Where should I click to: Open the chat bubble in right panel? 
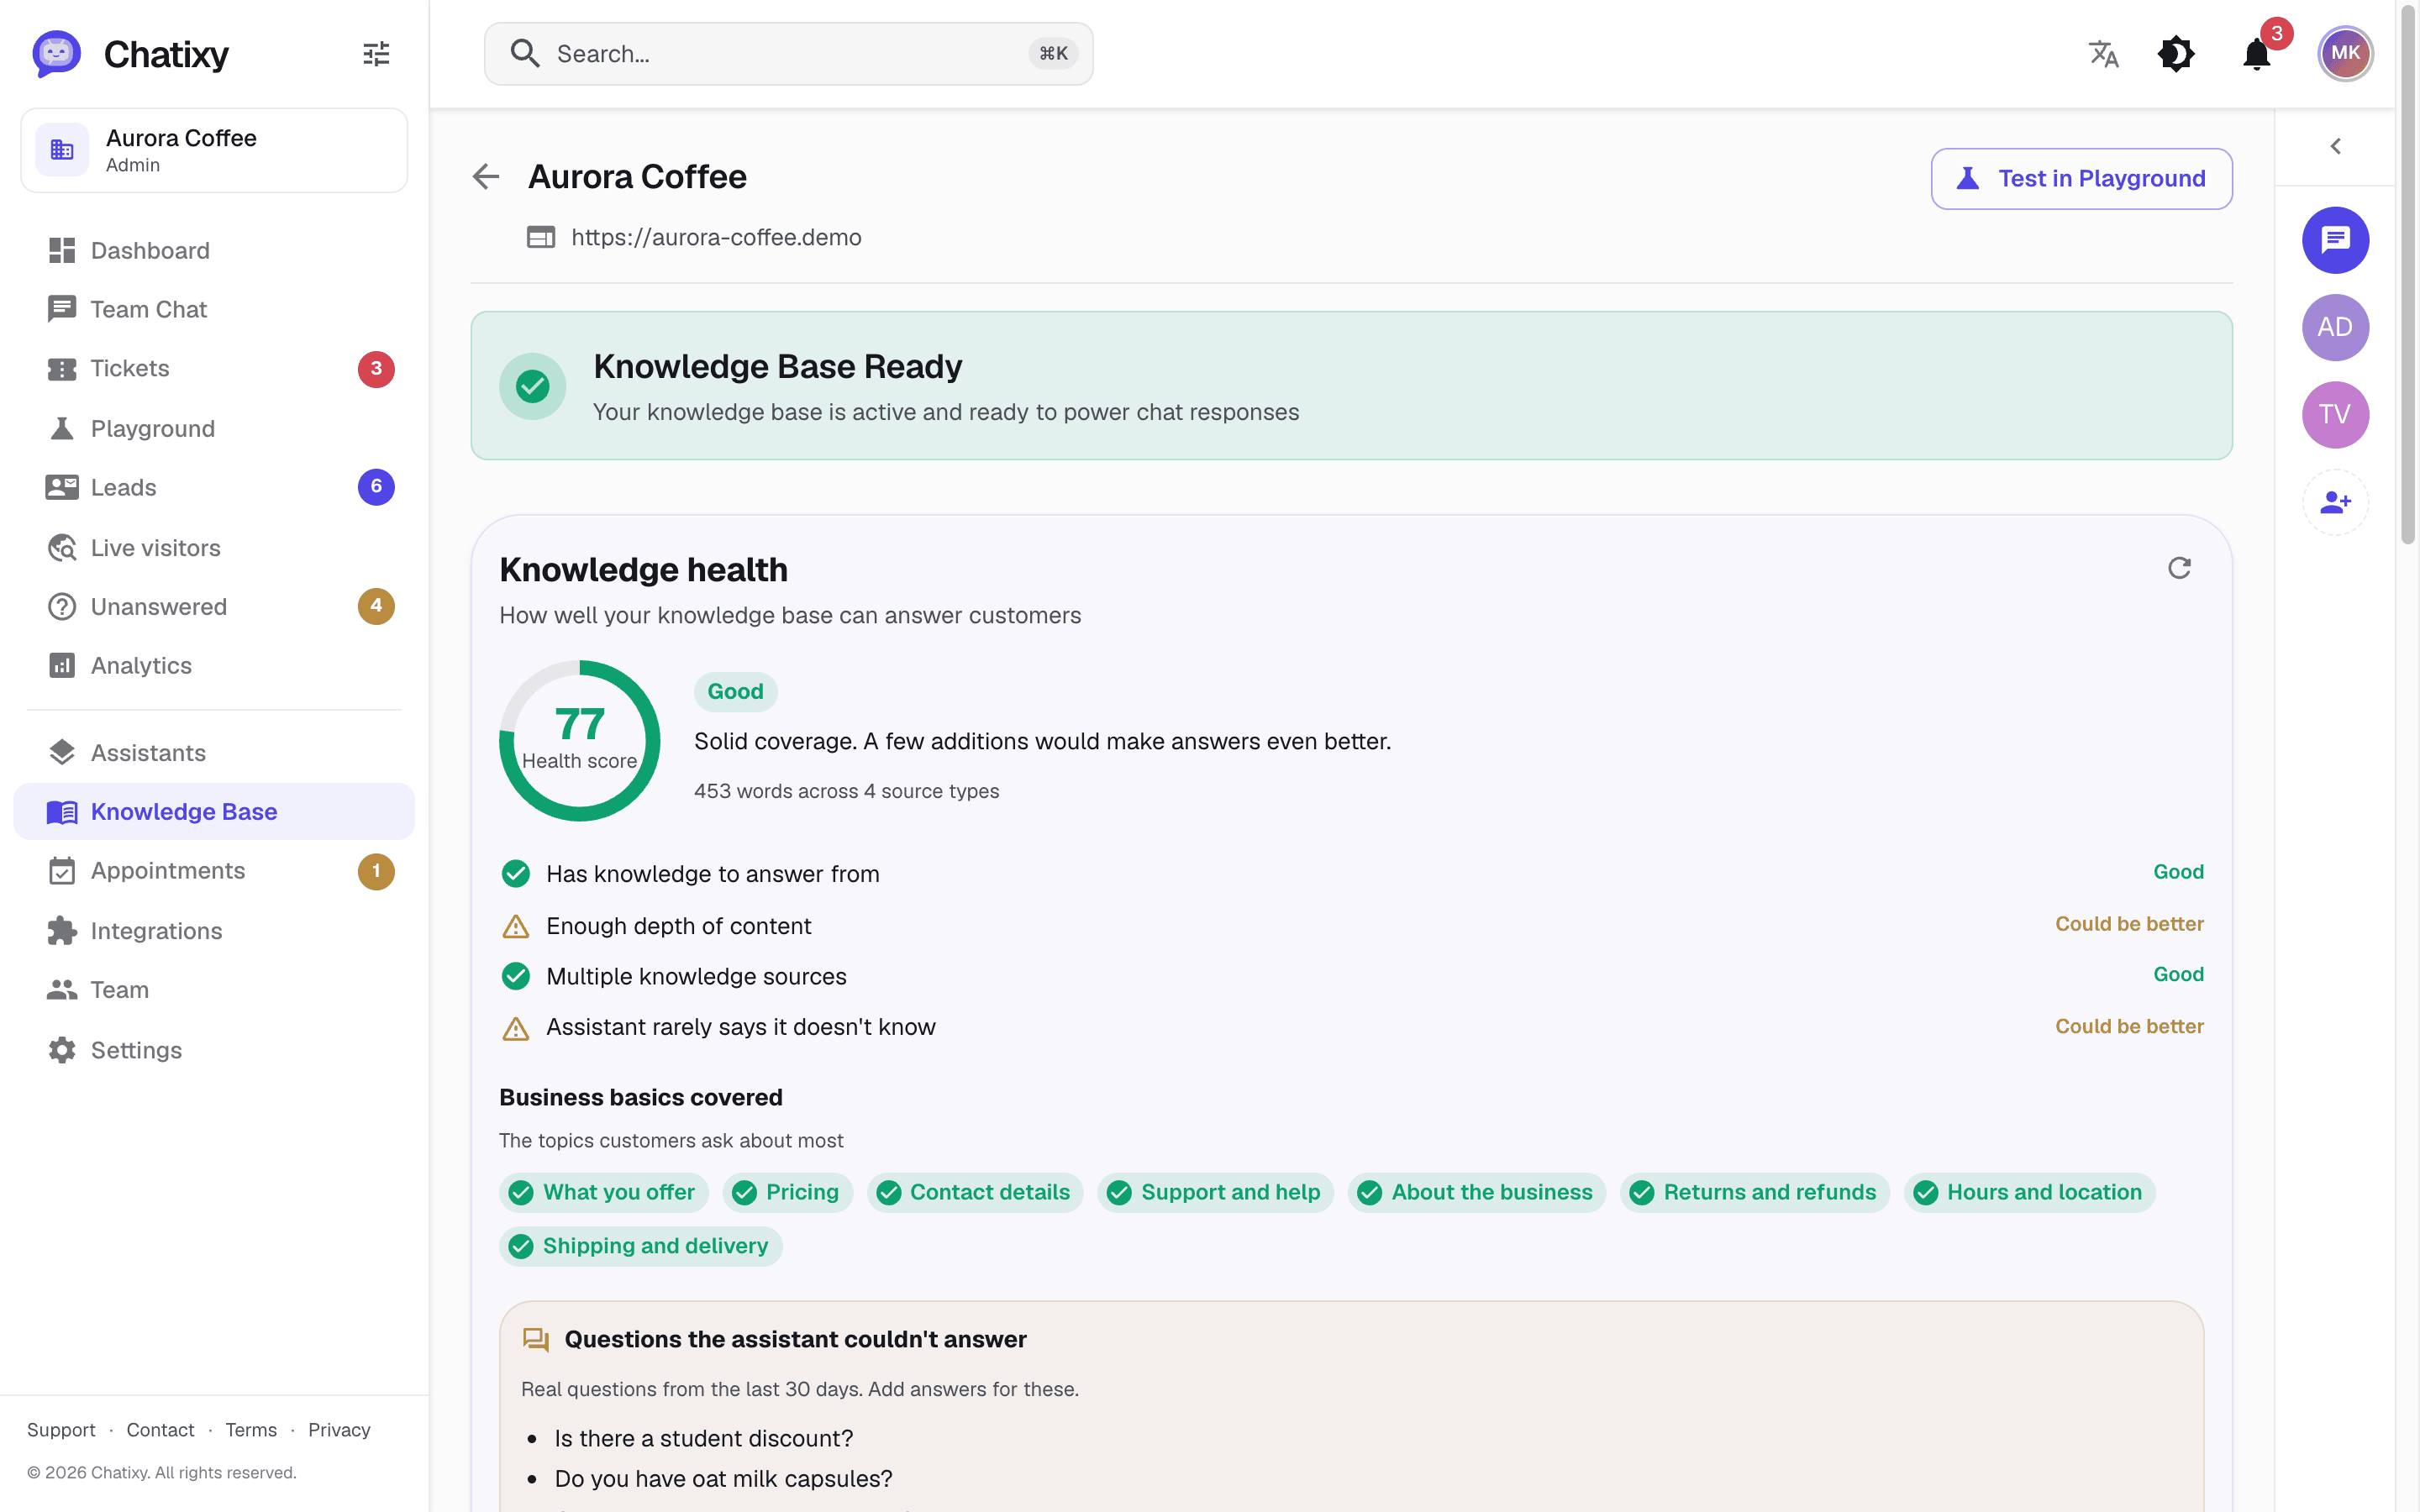tap(2335, 240)
